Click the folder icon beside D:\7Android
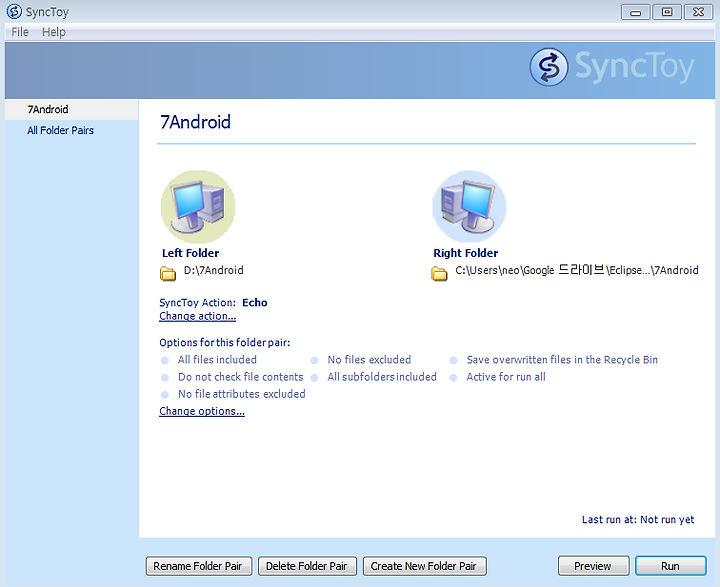The width and height of the screenshot is (720, 587). click(x=168, y=273)
